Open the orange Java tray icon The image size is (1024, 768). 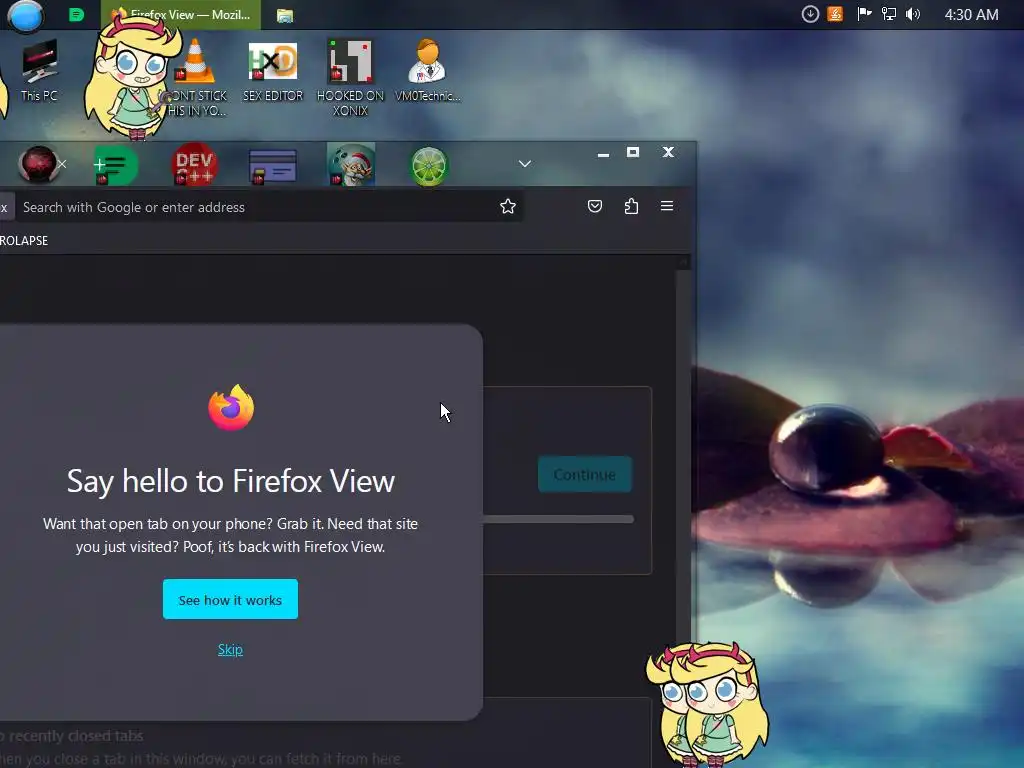pyautogui.click(x=835, y=14)
